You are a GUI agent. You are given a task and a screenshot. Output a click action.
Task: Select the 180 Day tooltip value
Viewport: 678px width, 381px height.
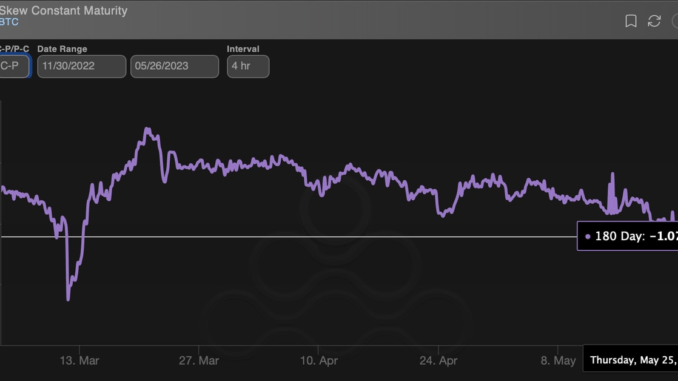point(628,236)
